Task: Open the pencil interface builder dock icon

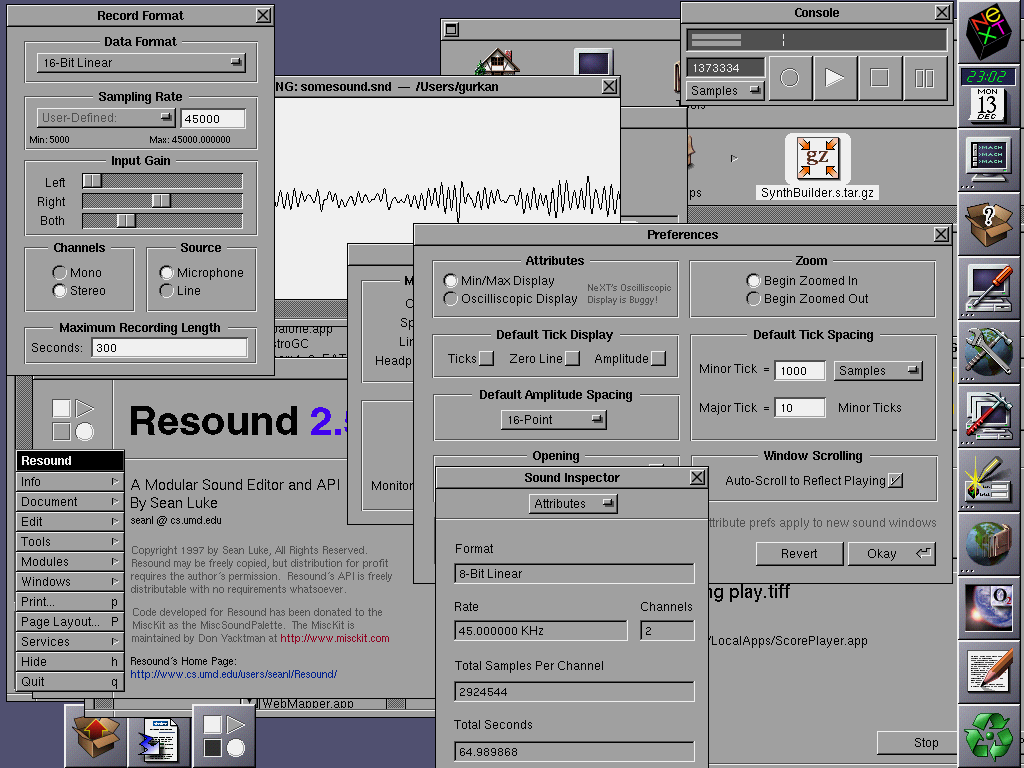Action: 988,479
